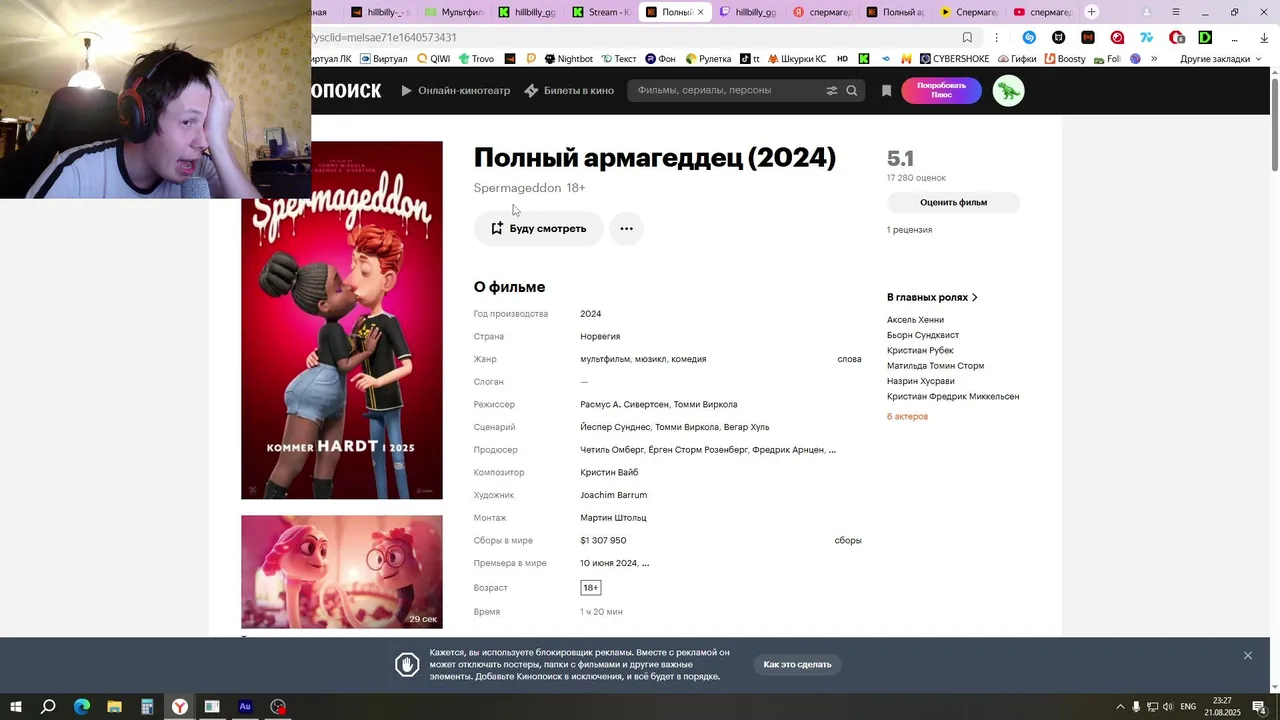Click country Норвегия link
The image size is (1280, 720).
(x=600, y=336)
